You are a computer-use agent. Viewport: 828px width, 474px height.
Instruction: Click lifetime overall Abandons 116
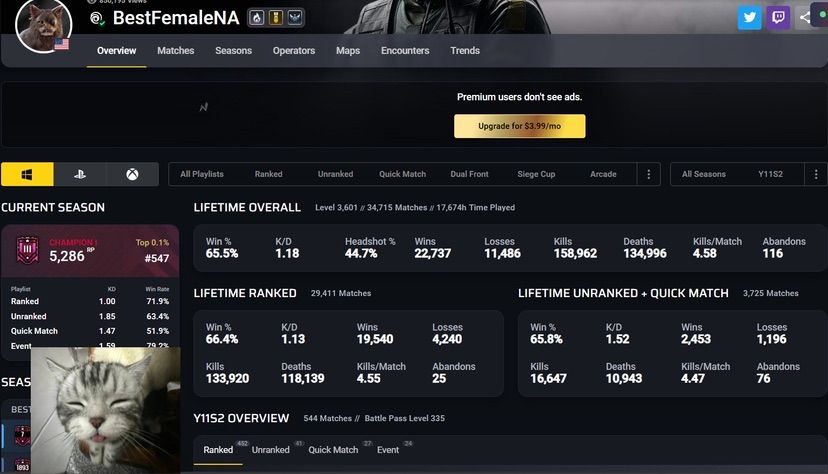coord(784,248)
